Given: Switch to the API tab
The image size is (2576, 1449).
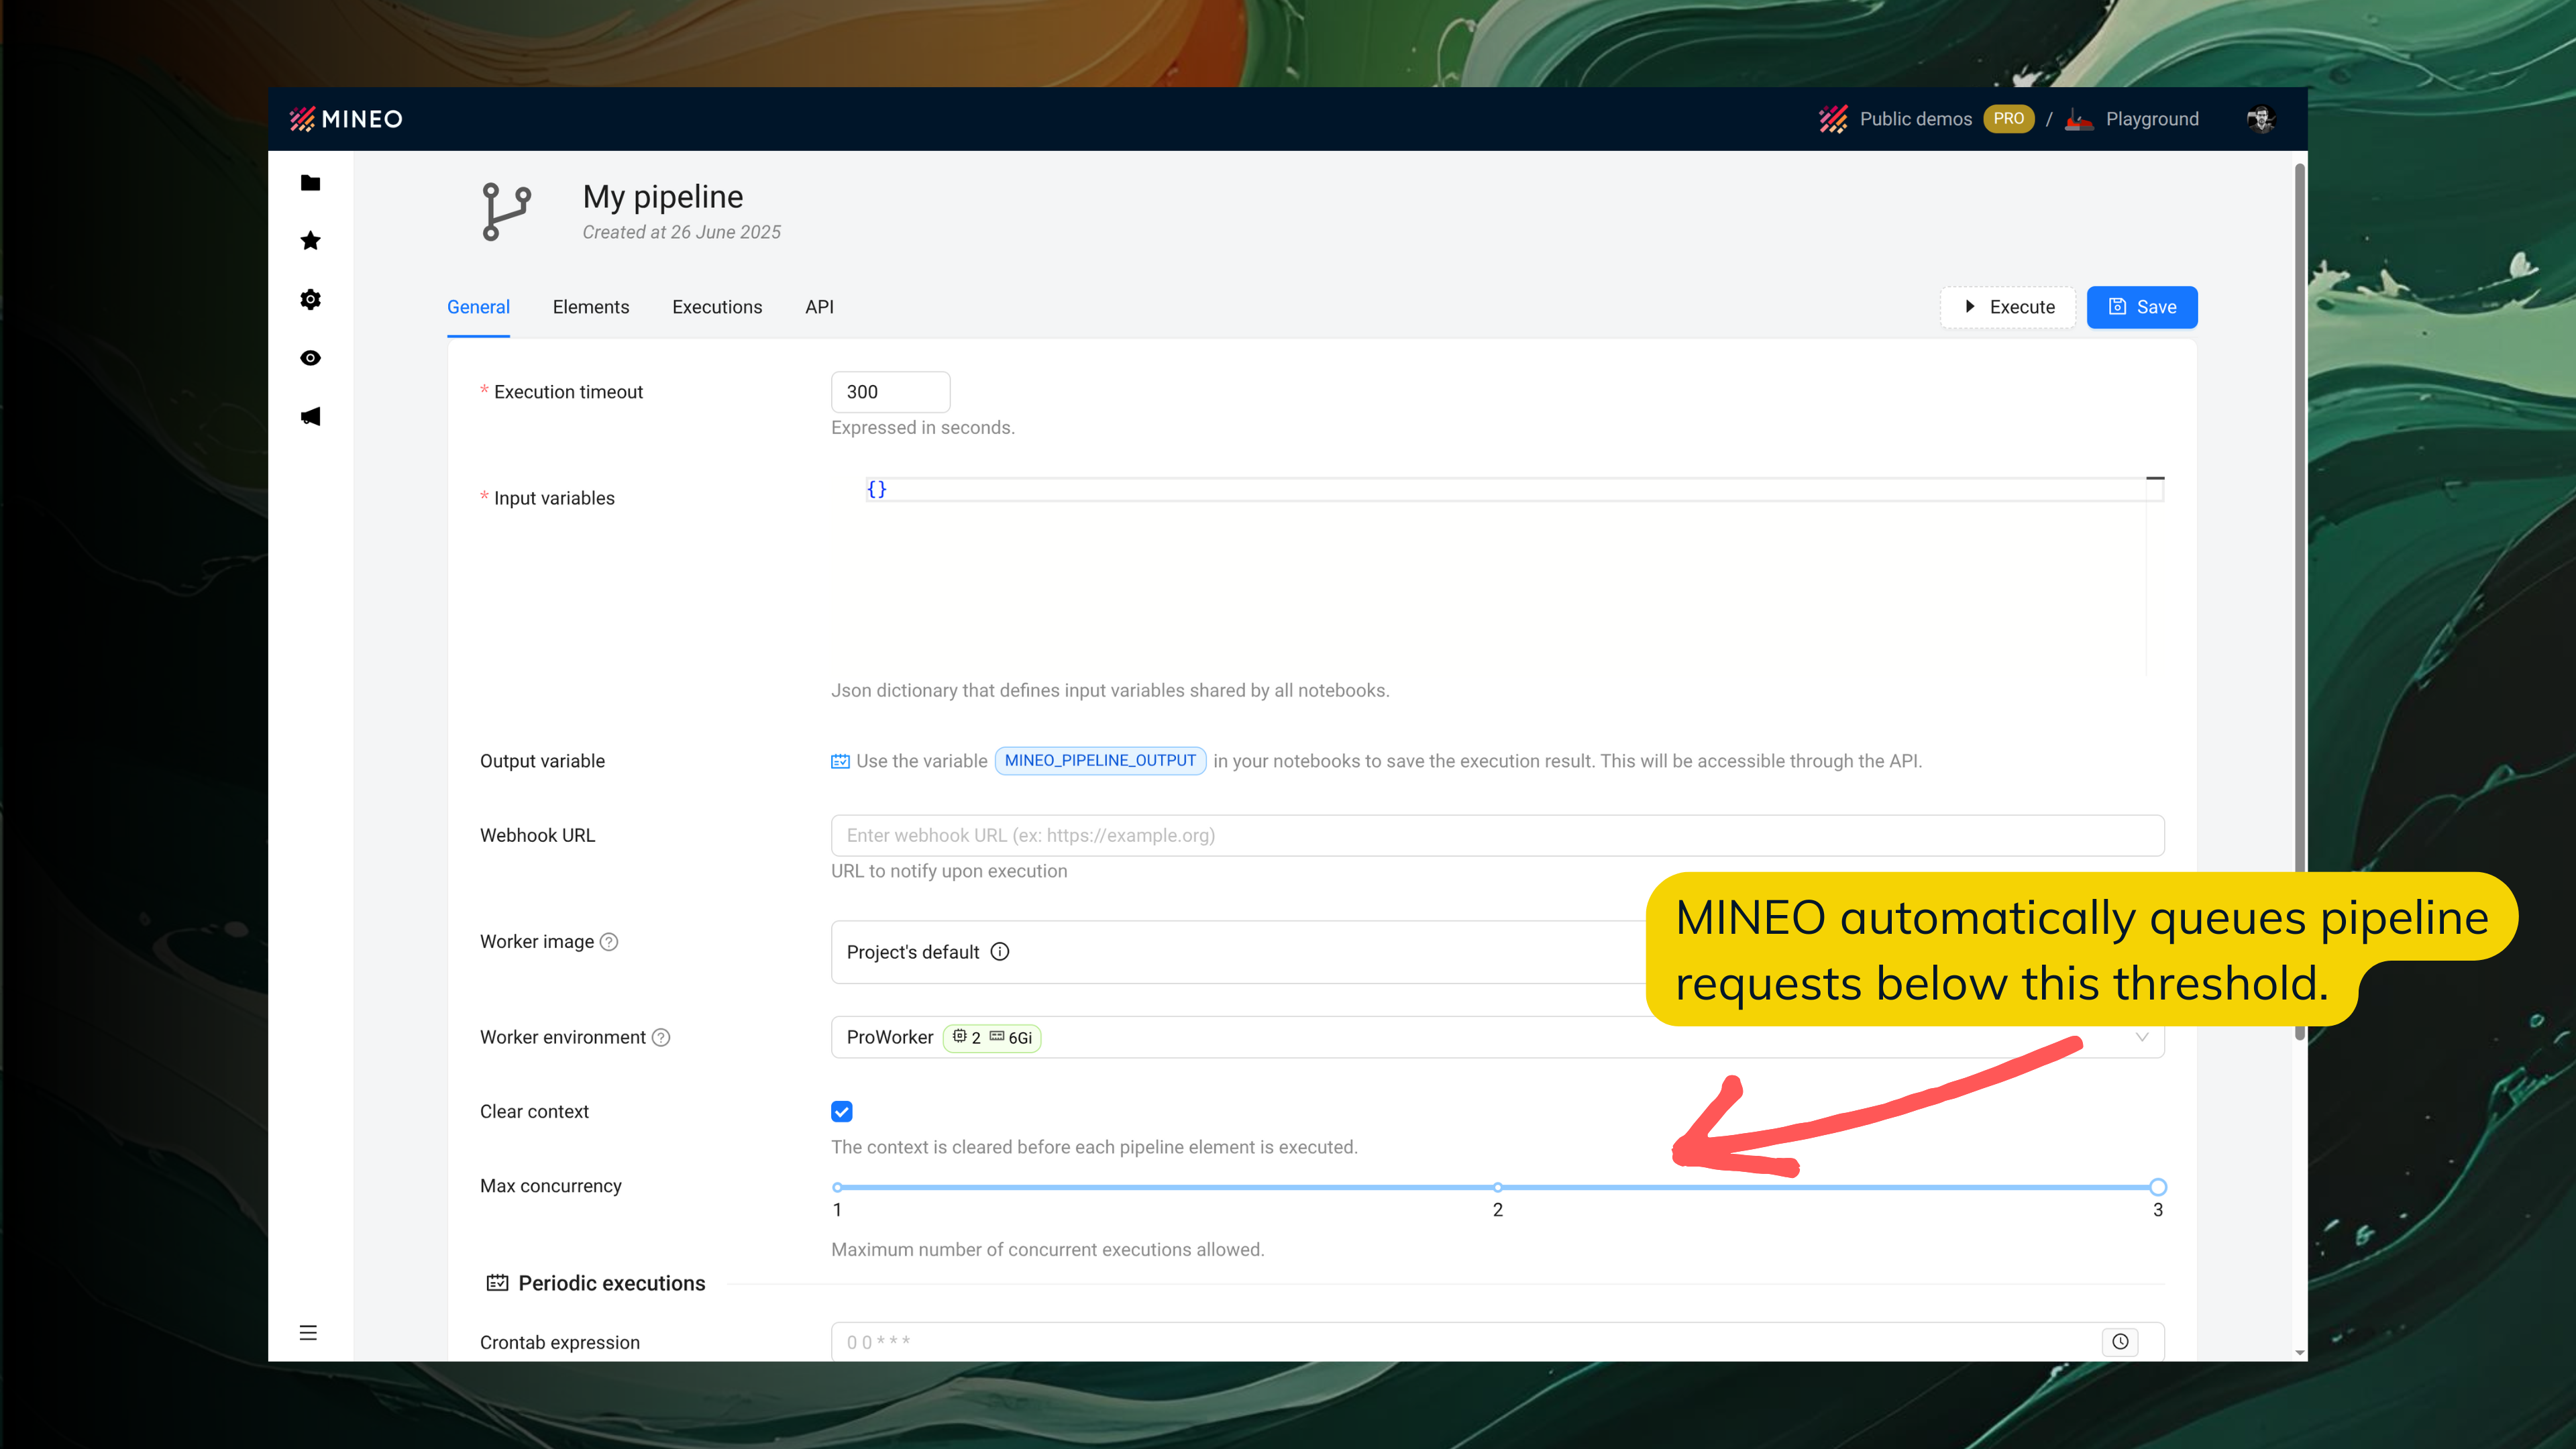Looking at the screenshot, I should [x=819, y=307].
